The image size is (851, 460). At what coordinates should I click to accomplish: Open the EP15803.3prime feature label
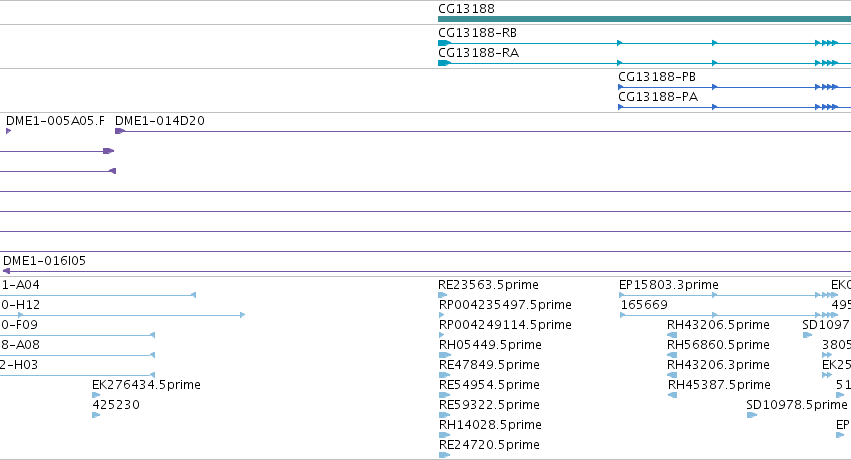click(668, 285)
